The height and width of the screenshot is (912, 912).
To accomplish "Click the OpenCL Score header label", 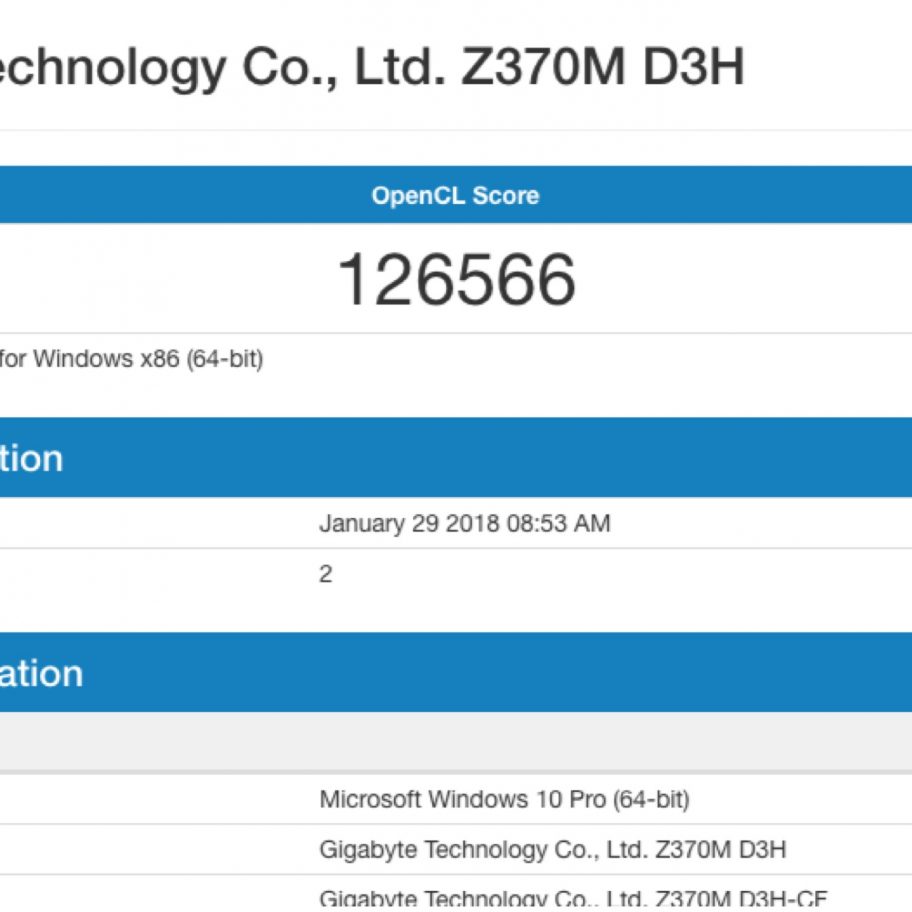I will click(455, 195).
